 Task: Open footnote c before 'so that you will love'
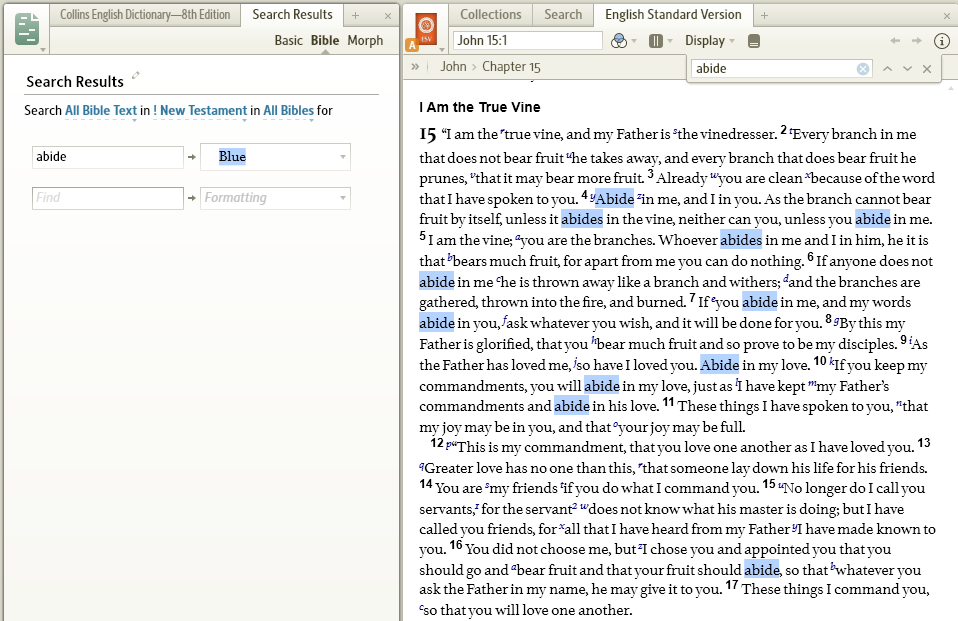(422, 609)
